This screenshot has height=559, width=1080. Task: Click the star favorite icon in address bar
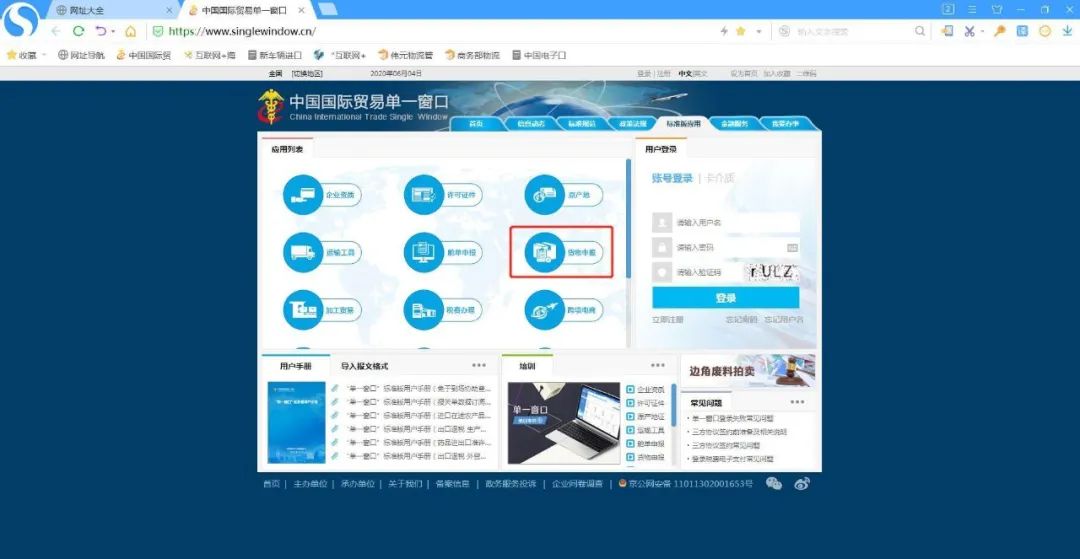point(741,31)
